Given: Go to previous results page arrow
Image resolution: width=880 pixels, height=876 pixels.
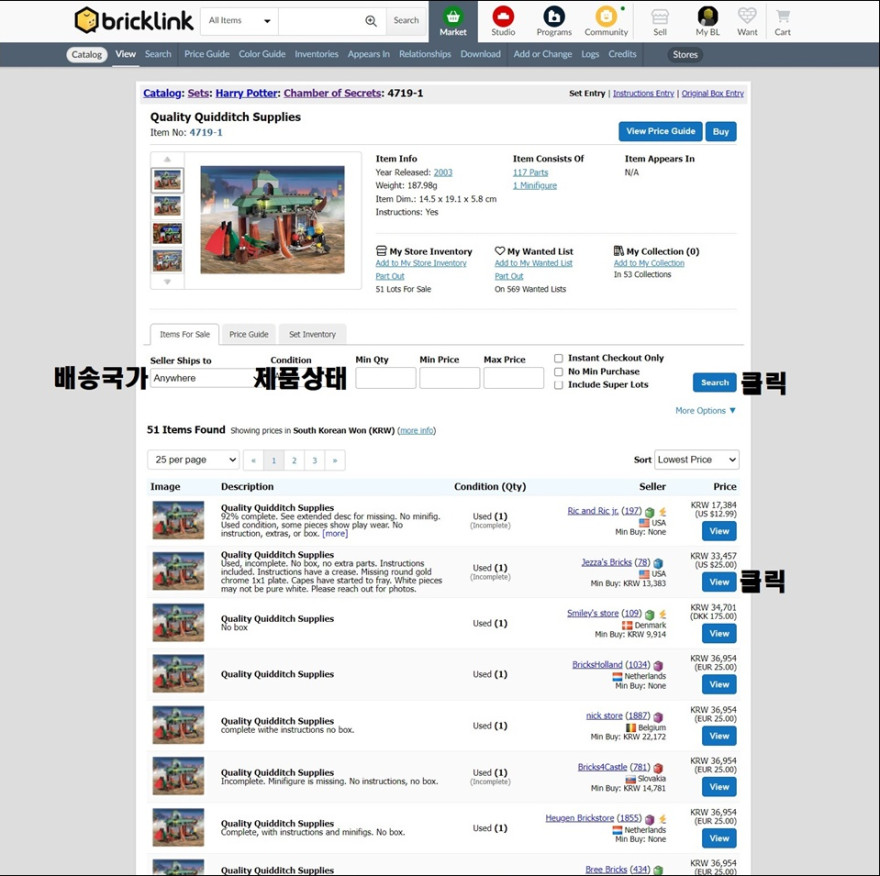Looking at the screenshot, I should (253, 460).
